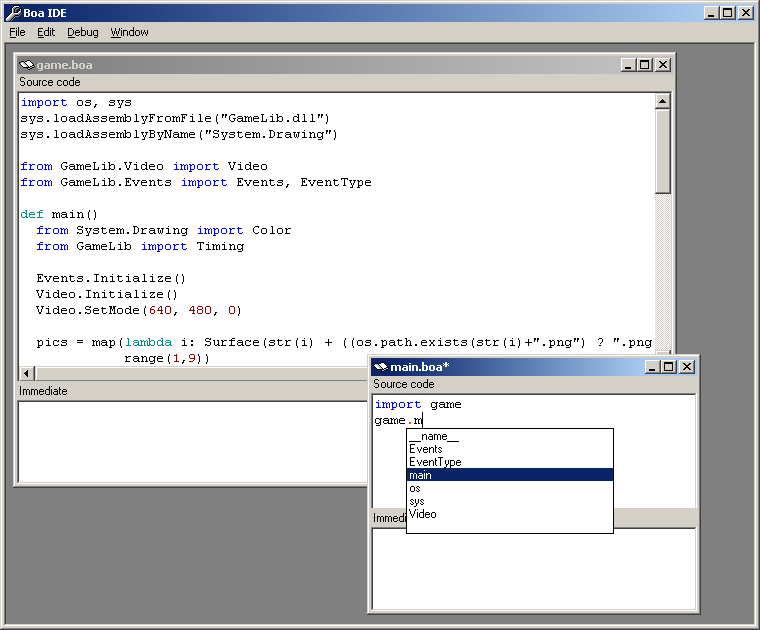760x630 pixels.
Task: Maximize the game.boa editor window
Action: (x=645, y=65)
